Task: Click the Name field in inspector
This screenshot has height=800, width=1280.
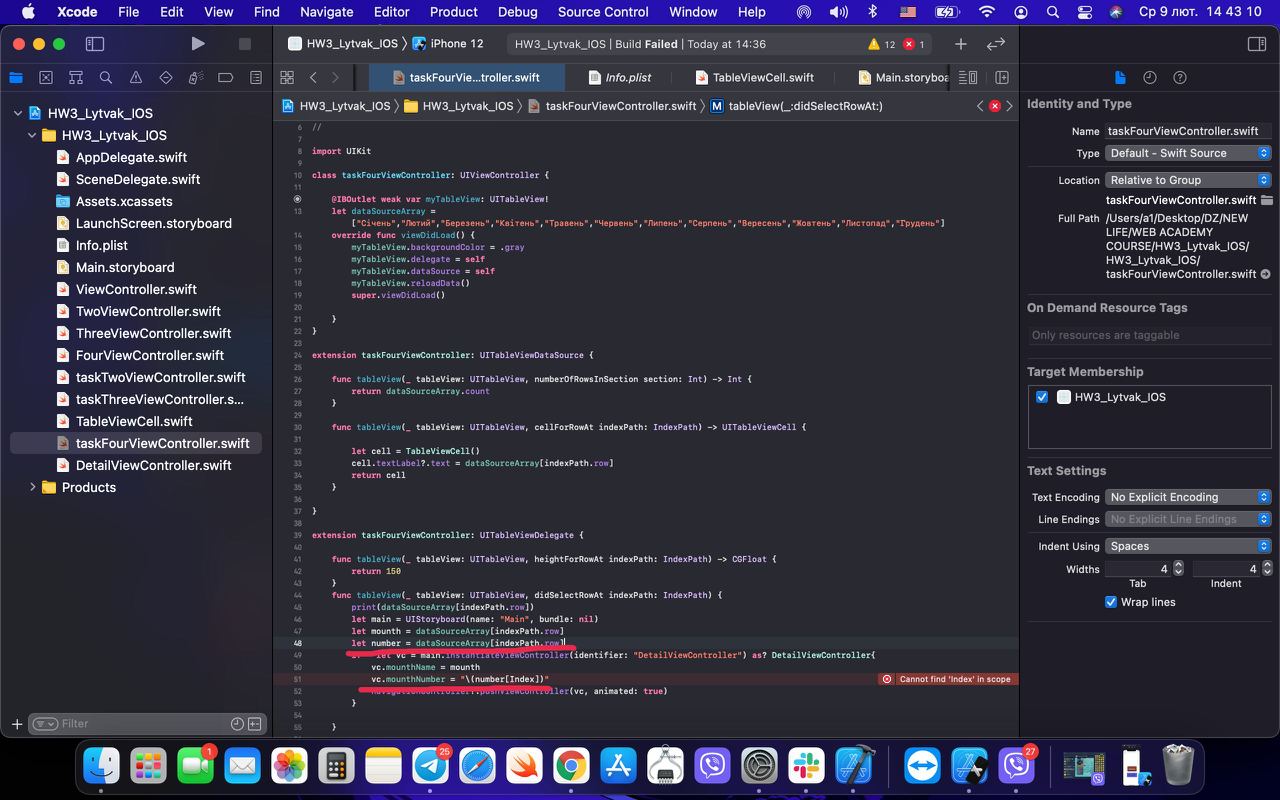Action: point(1188,131)
